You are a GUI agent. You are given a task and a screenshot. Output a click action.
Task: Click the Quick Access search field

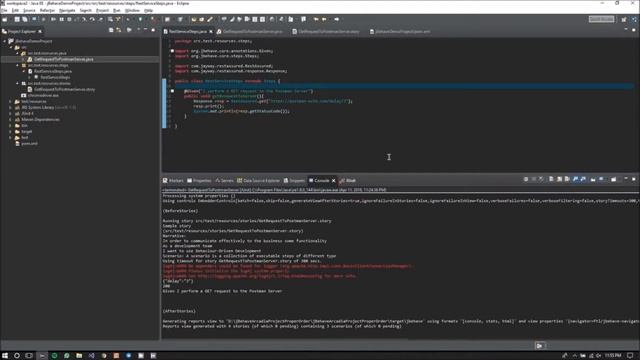(601, 19)
